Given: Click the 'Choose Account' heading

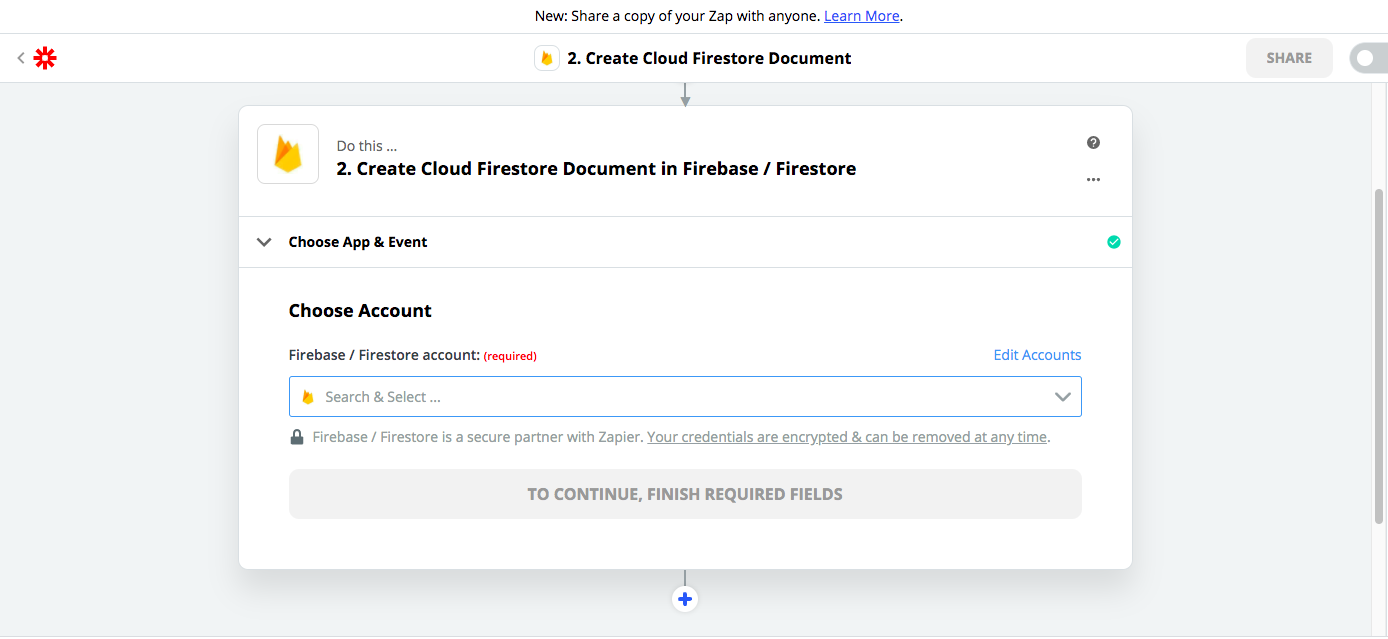Looking at the screenshot, I should [360, 311].
